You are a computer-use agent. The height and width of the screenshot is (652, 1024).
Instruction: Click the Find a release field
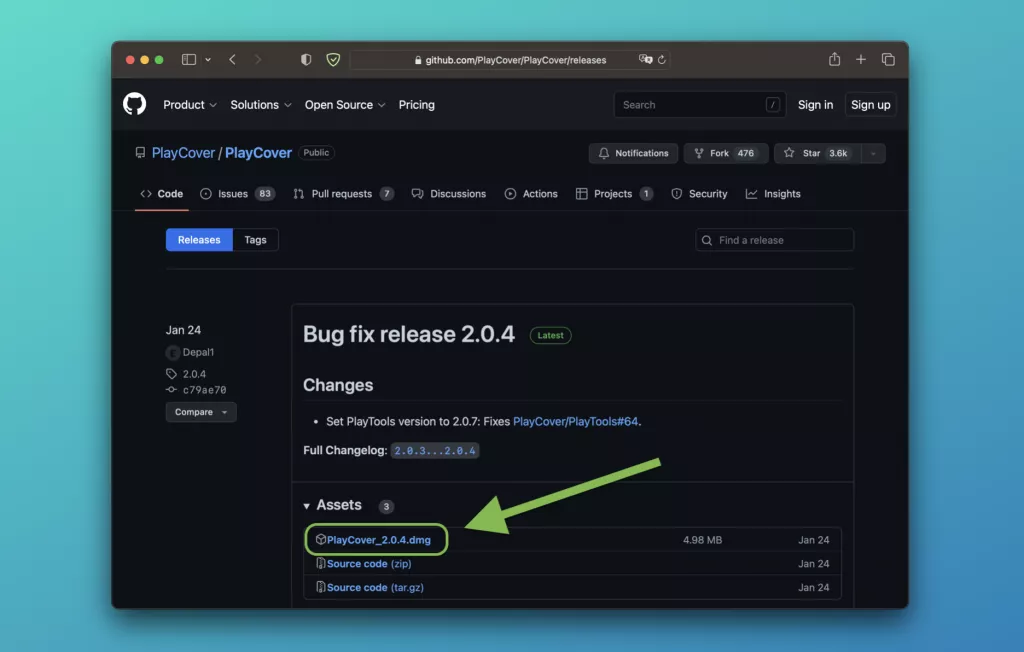[x=775, y=240]
